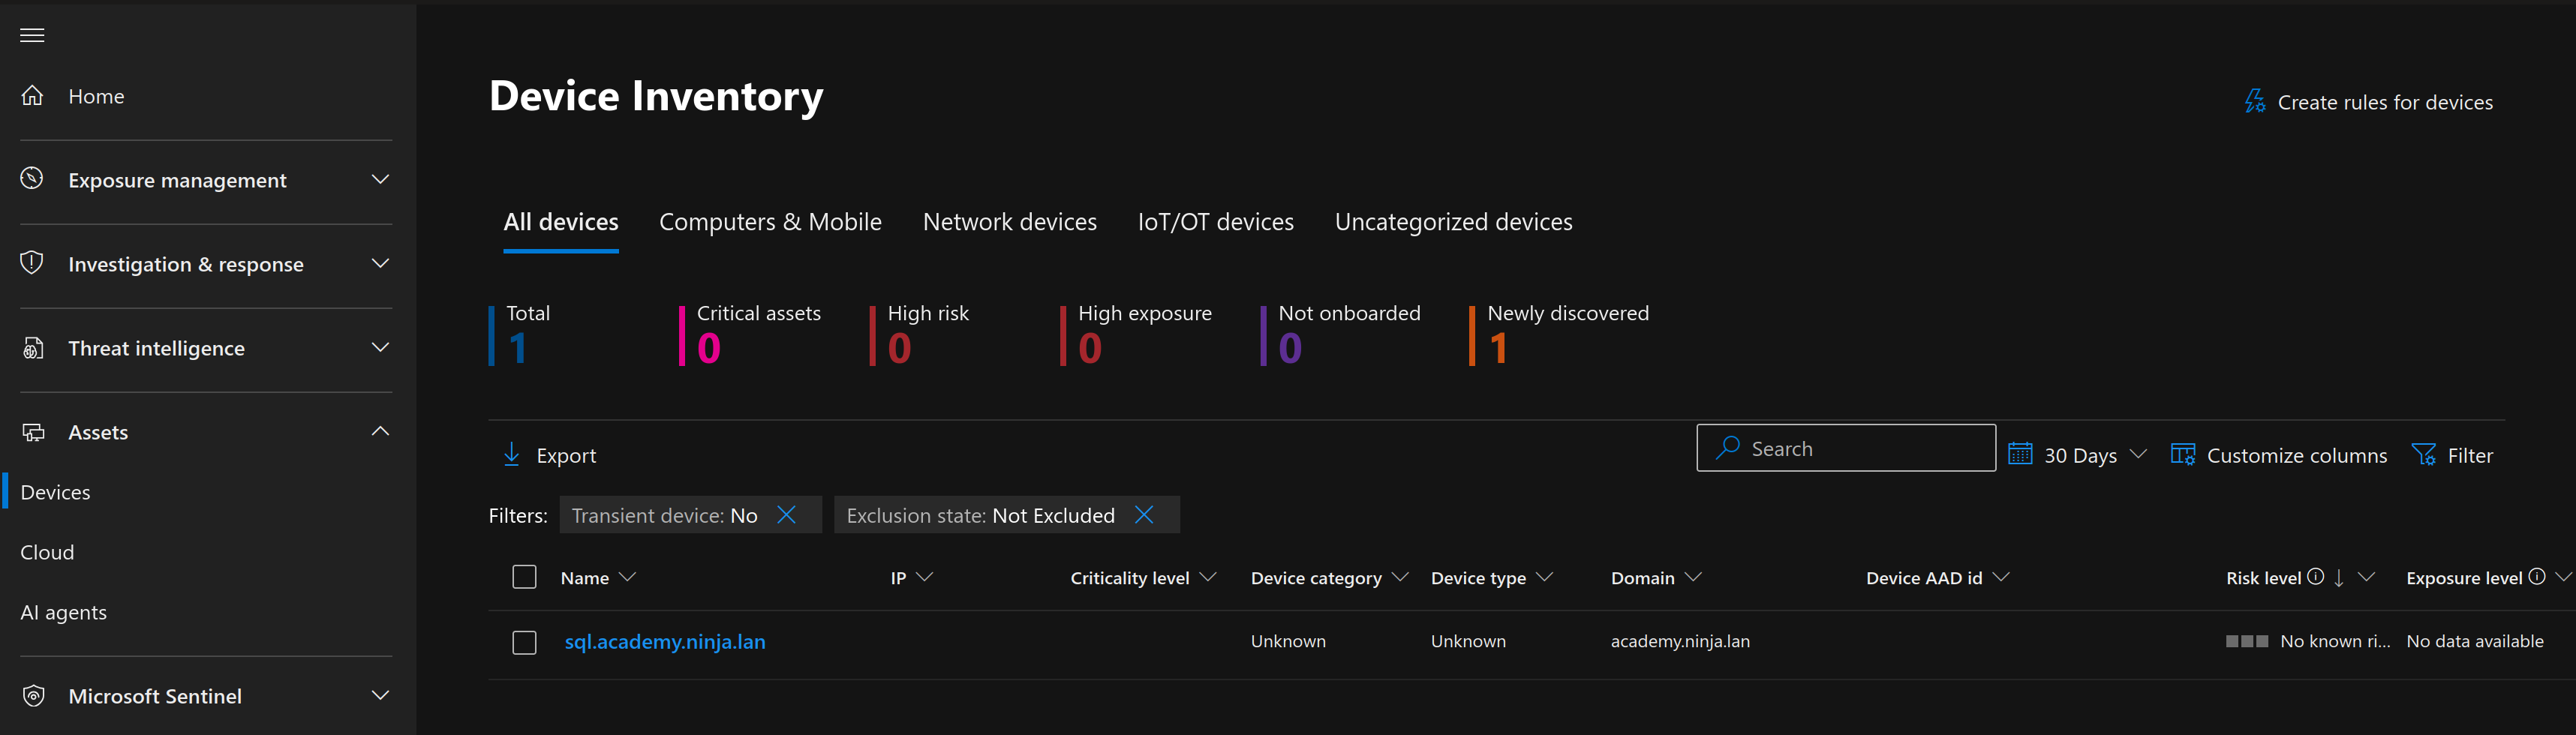Collapse the Assets section
2576x735 pixels.
(380, 432)
